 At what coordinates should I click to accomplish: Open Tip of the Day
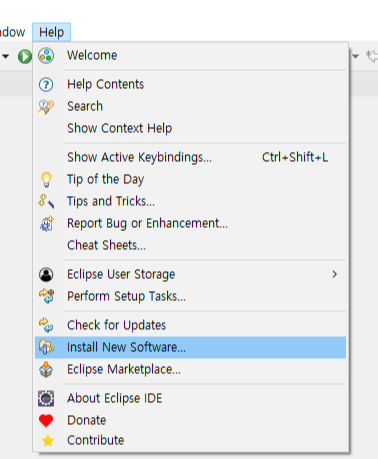tap(190, 179)
